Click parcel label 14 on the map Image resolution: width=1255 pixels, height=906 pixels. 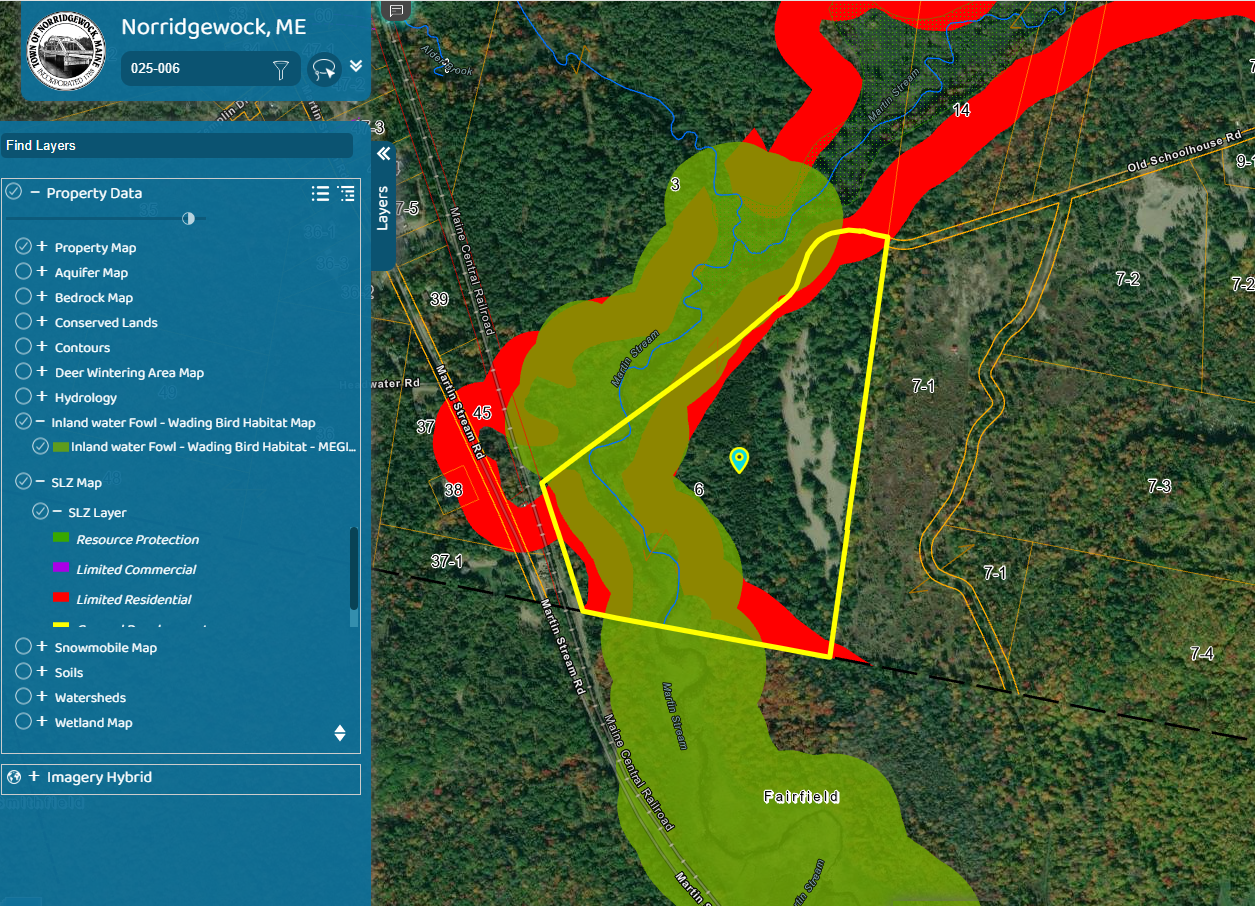click(x=961, y=110)
